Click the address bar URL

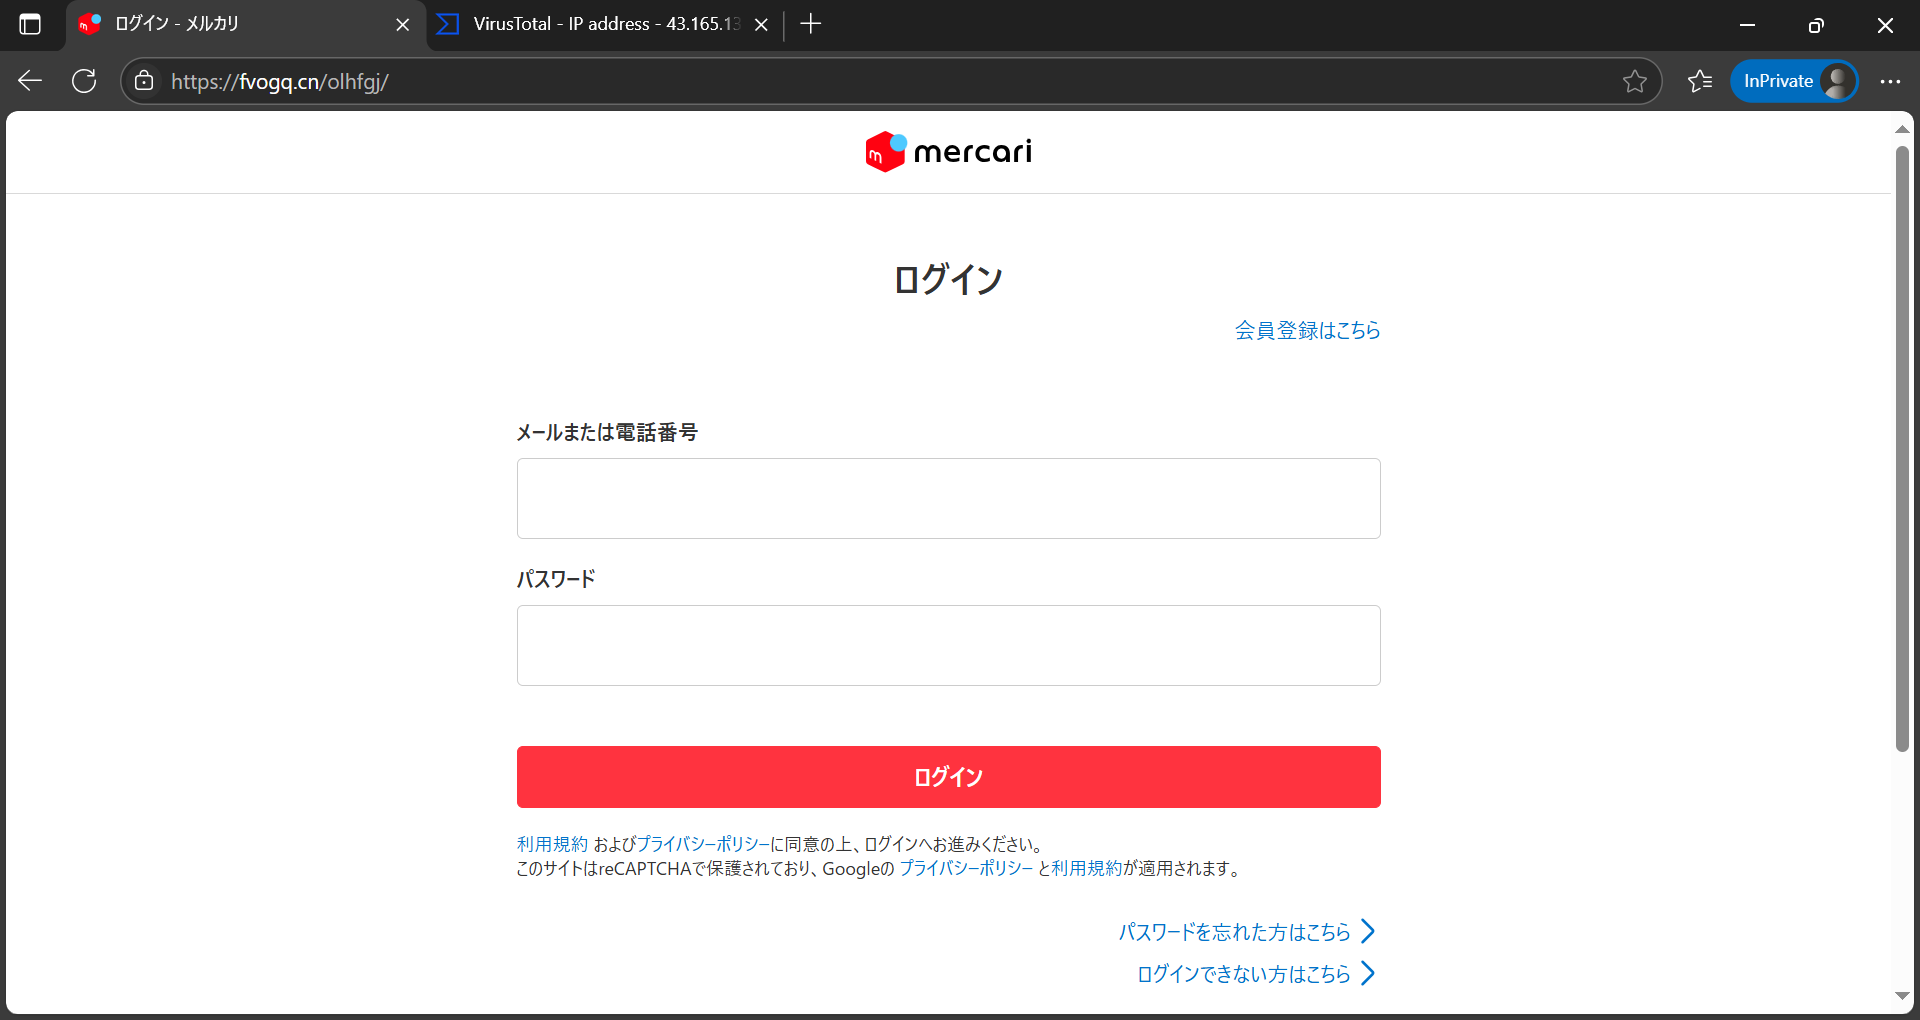tap(280, 81)
